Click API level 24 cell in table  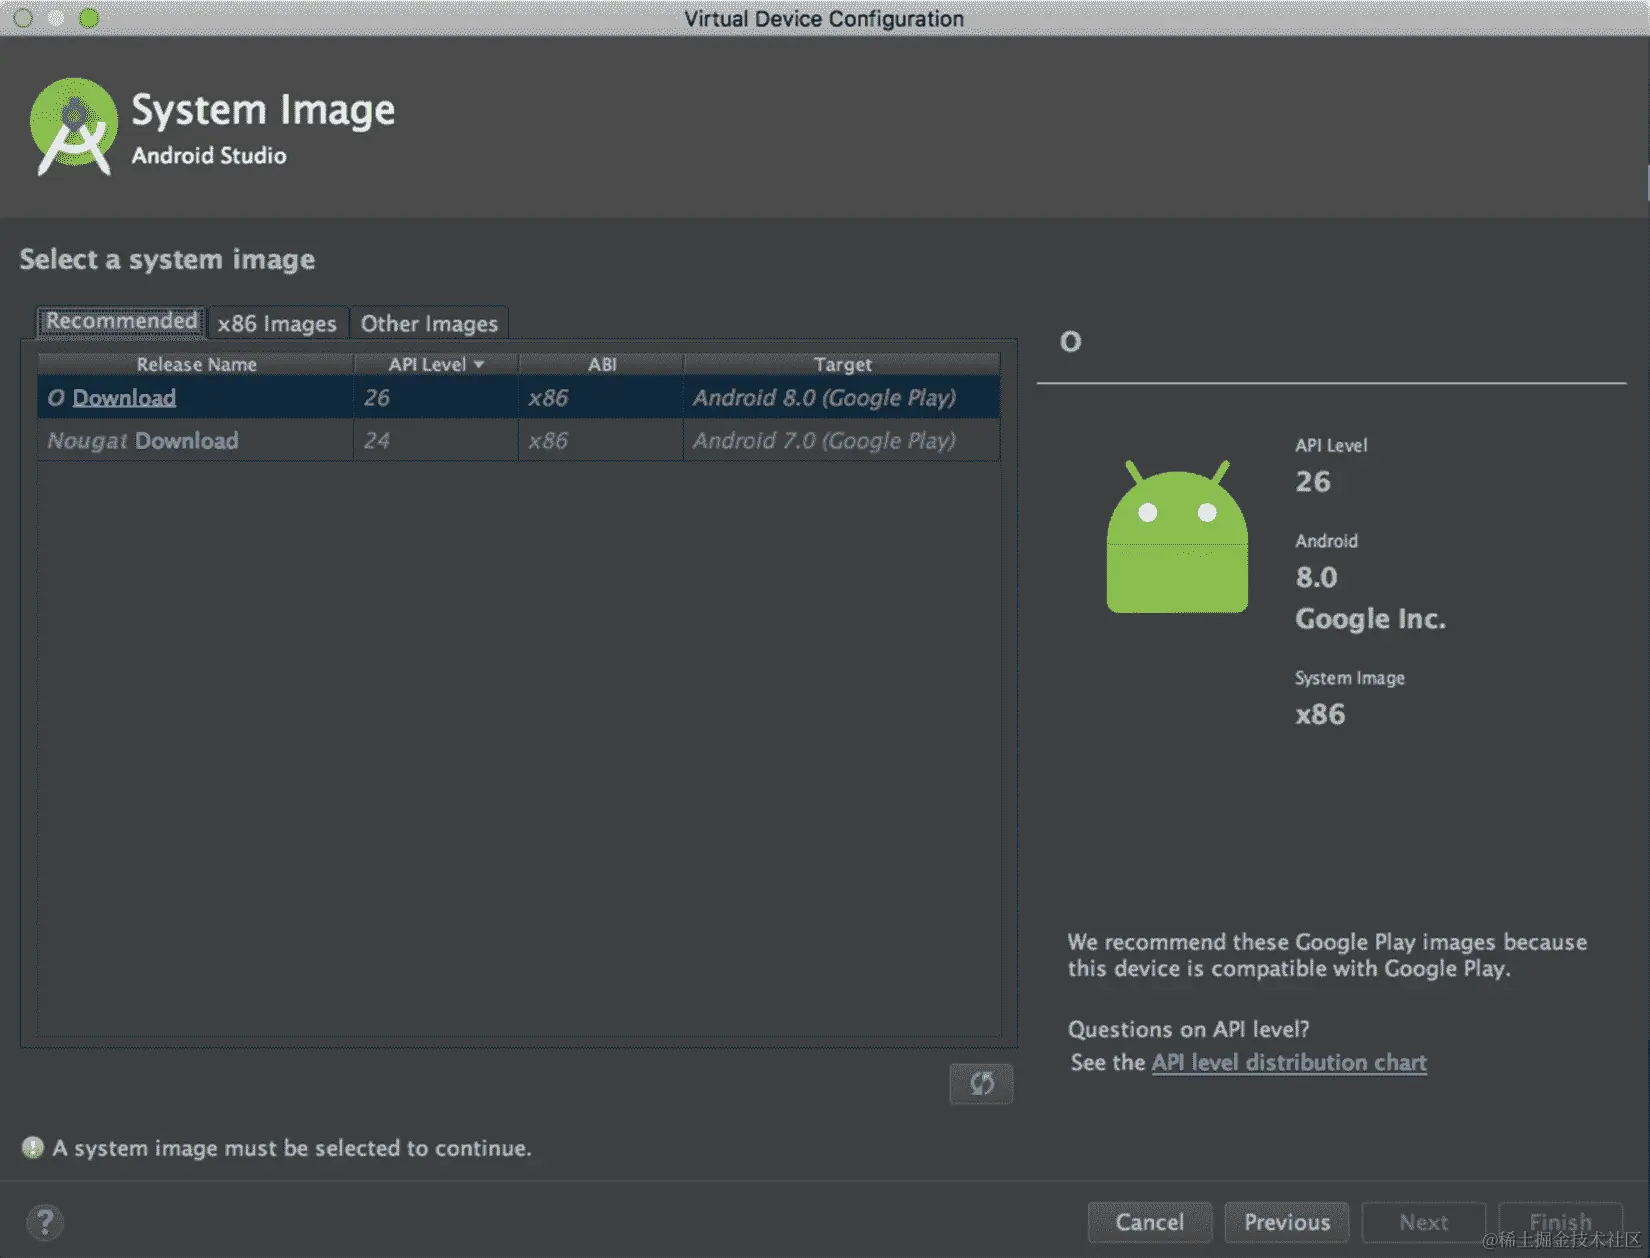(x=436, y=440)
